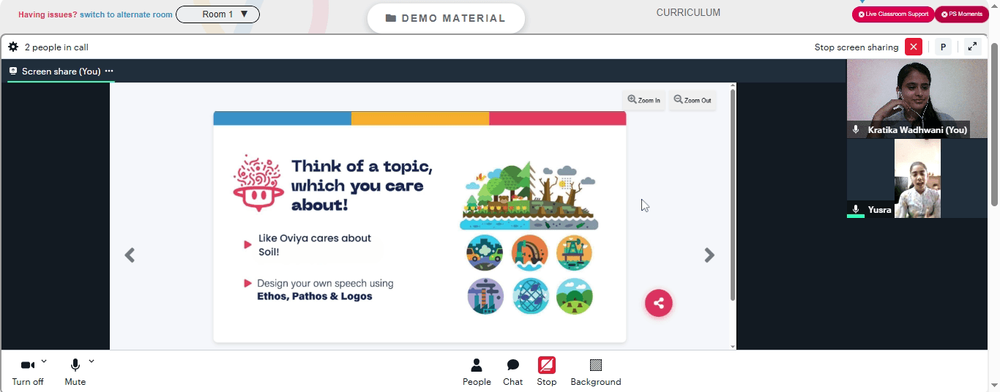Open DEMO MATERIAL tab
This screenshot has height=392, width=1000.
[446, 18]
